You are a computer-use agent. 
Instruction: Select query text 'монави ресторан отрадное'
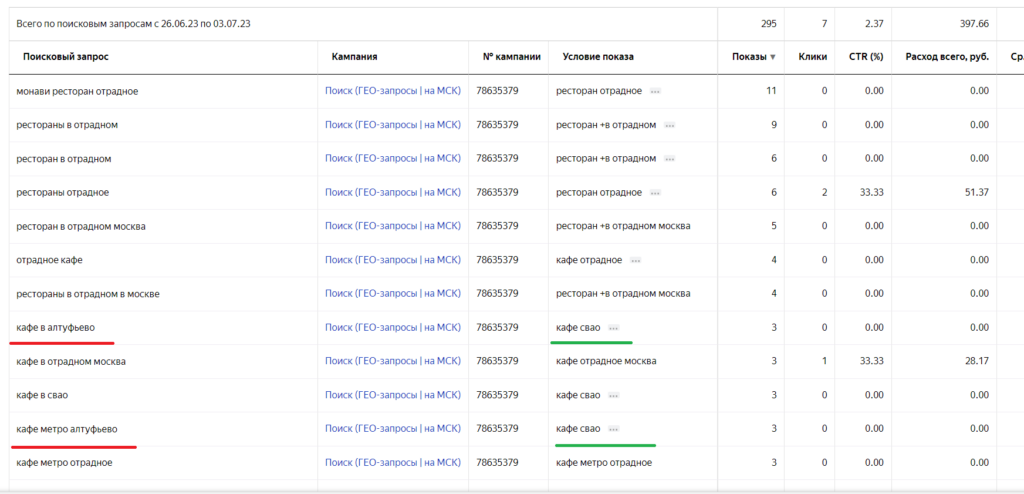[77, 91]
